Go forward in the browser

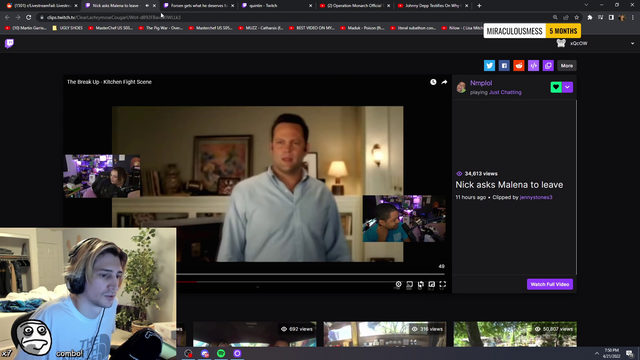(x=18, y=18)
